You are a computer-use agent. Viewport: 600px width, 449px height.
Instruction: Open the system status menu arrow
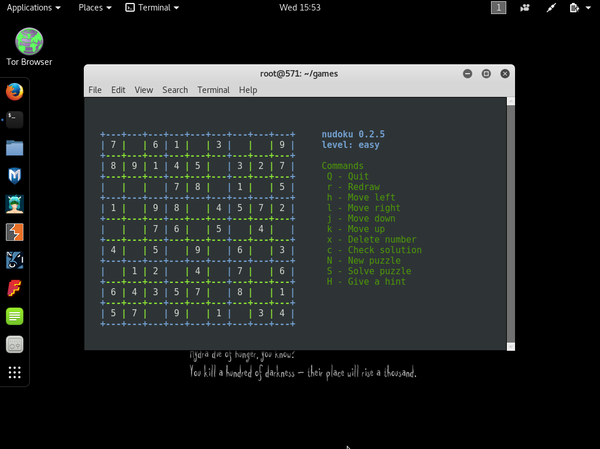[x=589, y=8]
